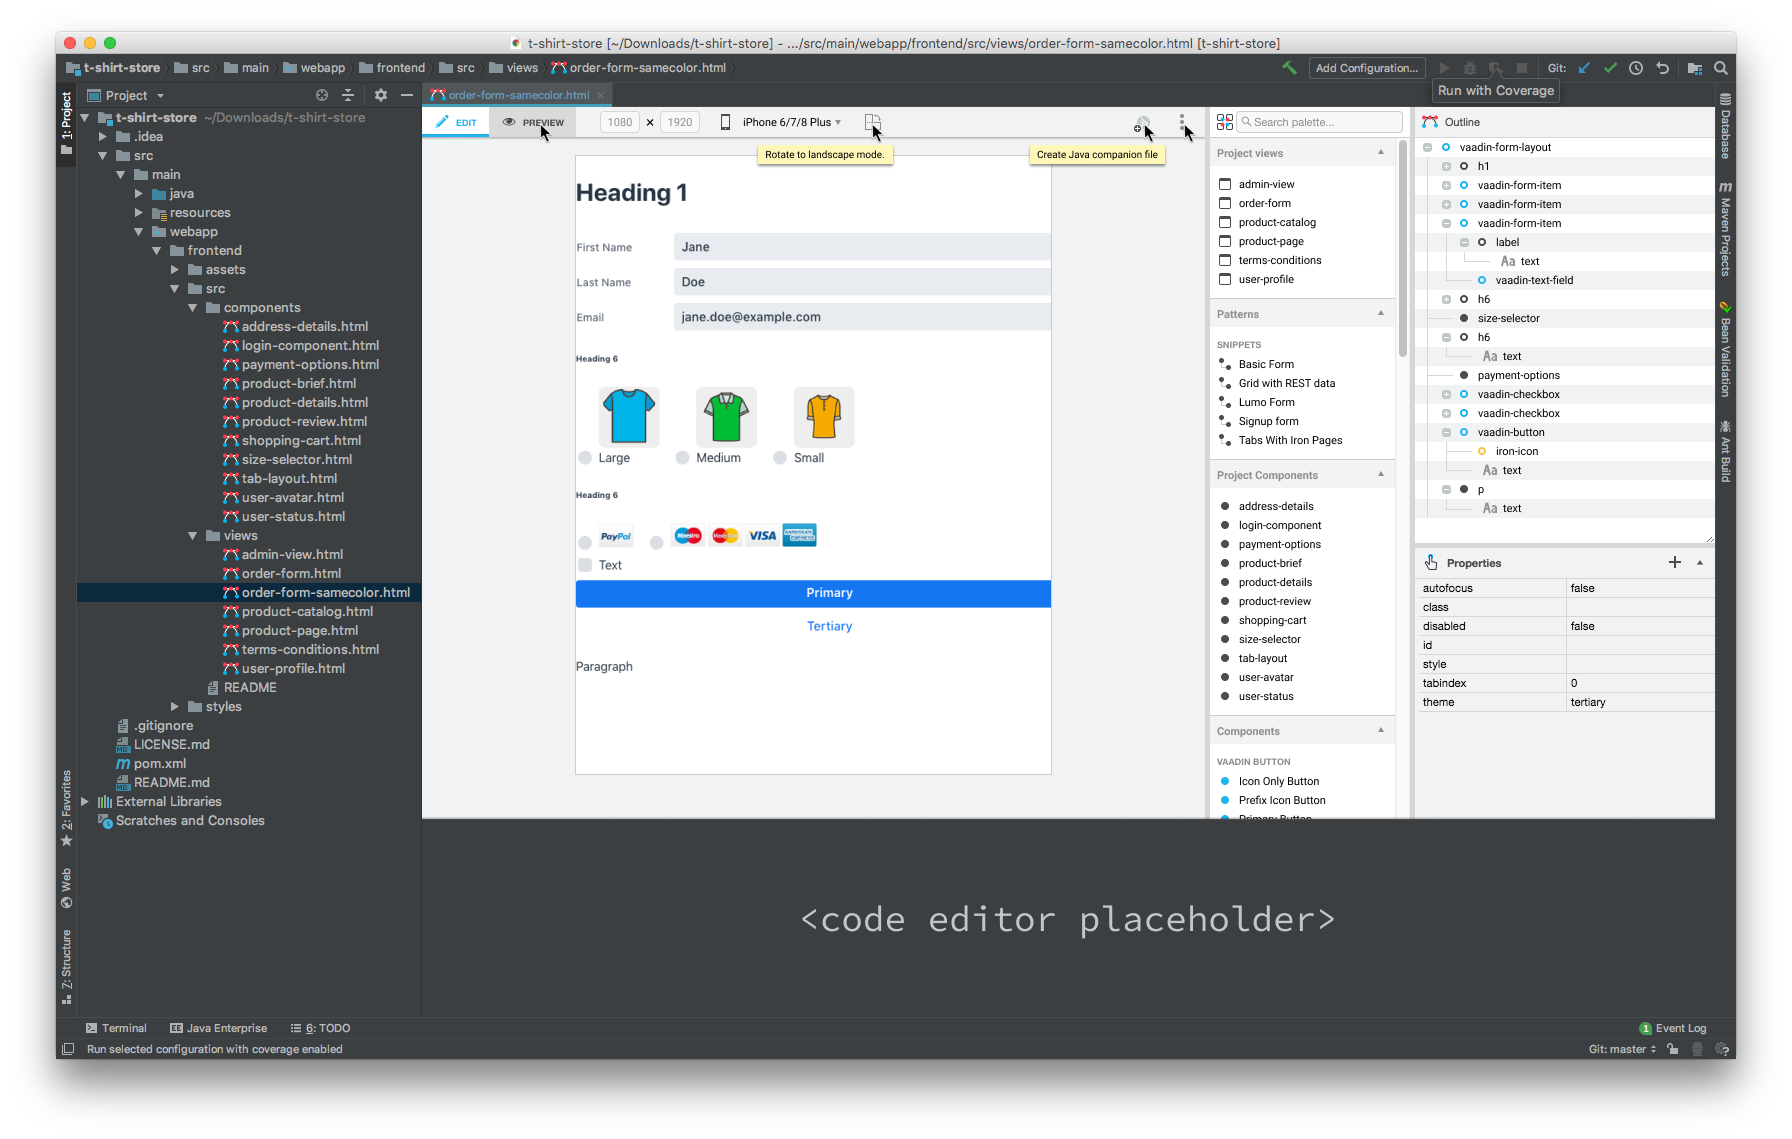Collapse the components folder in tree
Viewport: 1792px width, 1139px height.
coord(193,308)
